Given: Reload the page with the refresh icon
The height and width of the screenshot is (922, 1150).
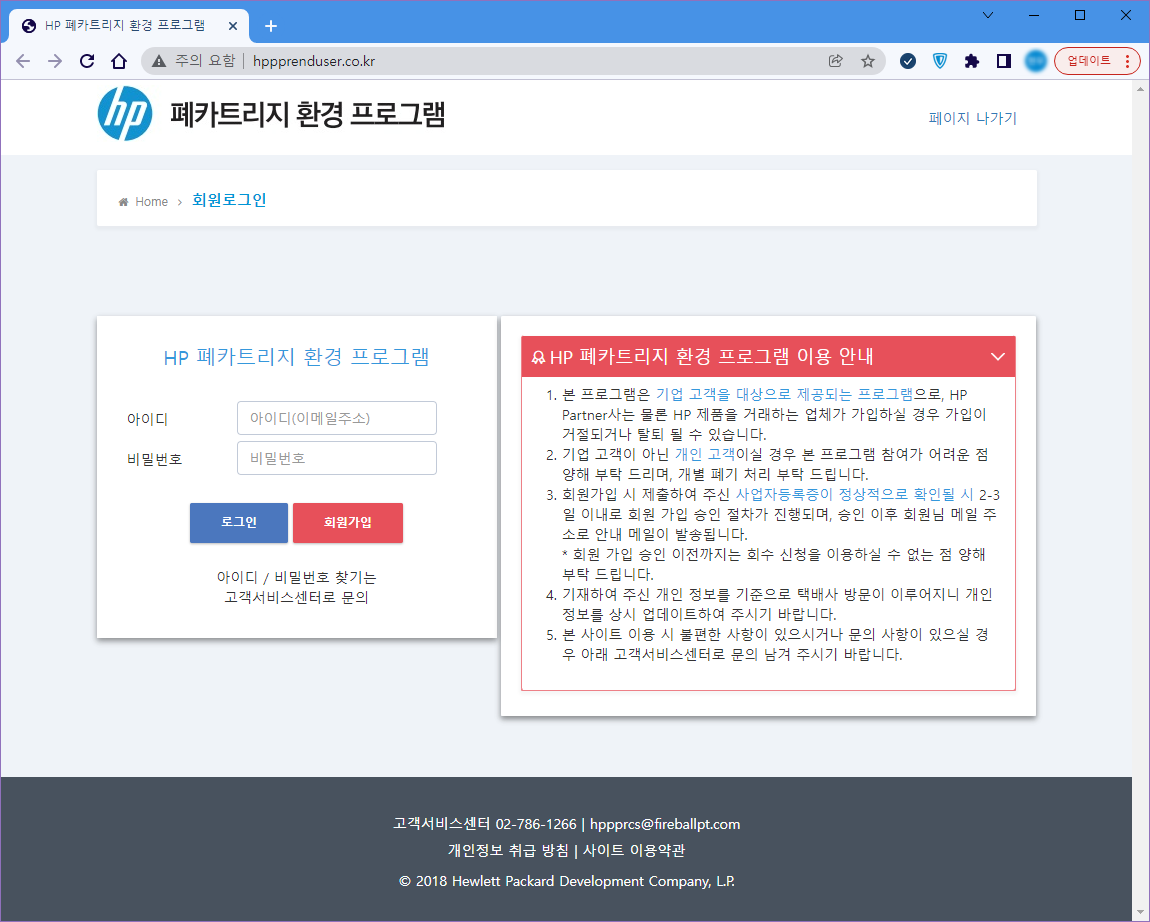Looking at the screenshot, I should pyautogui.click(x=87, y=61).
